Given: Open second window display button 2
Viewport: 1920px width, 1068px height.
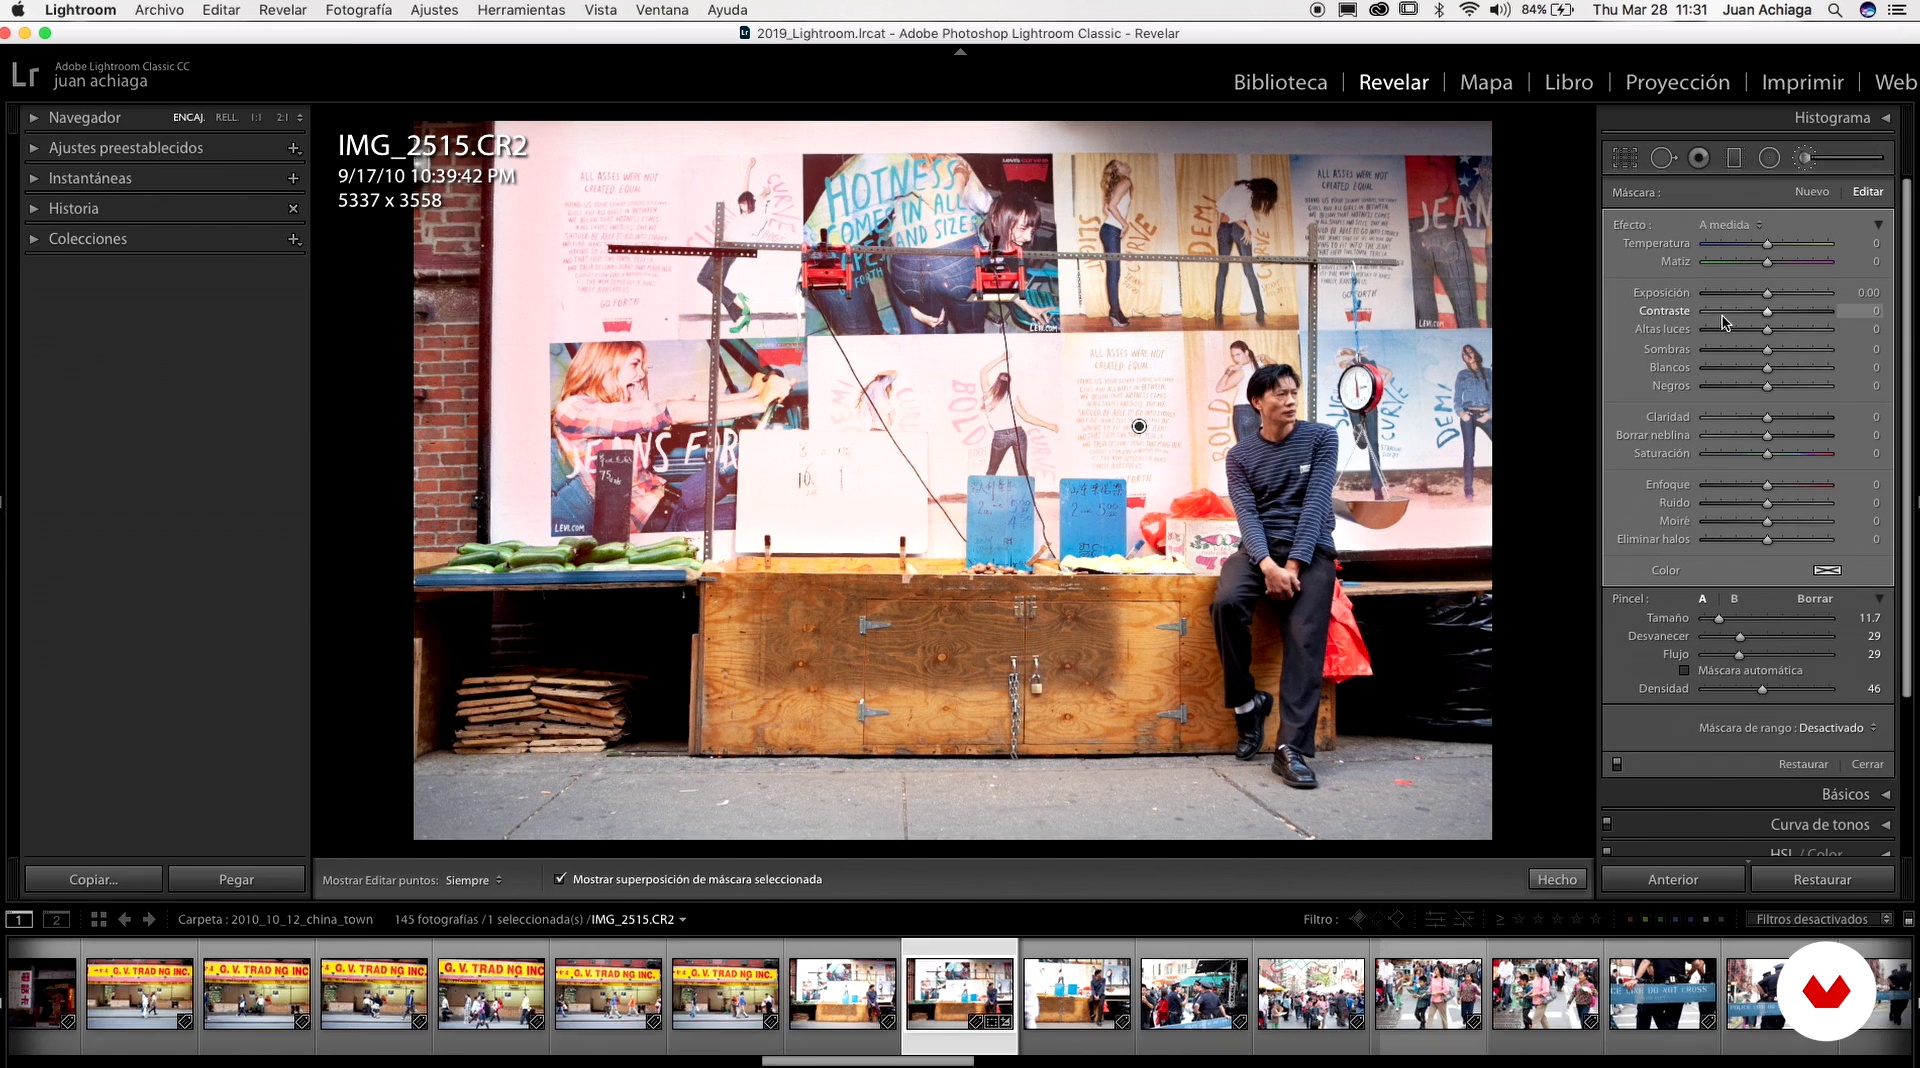Looking at the screenshot, I should (56, 920).
